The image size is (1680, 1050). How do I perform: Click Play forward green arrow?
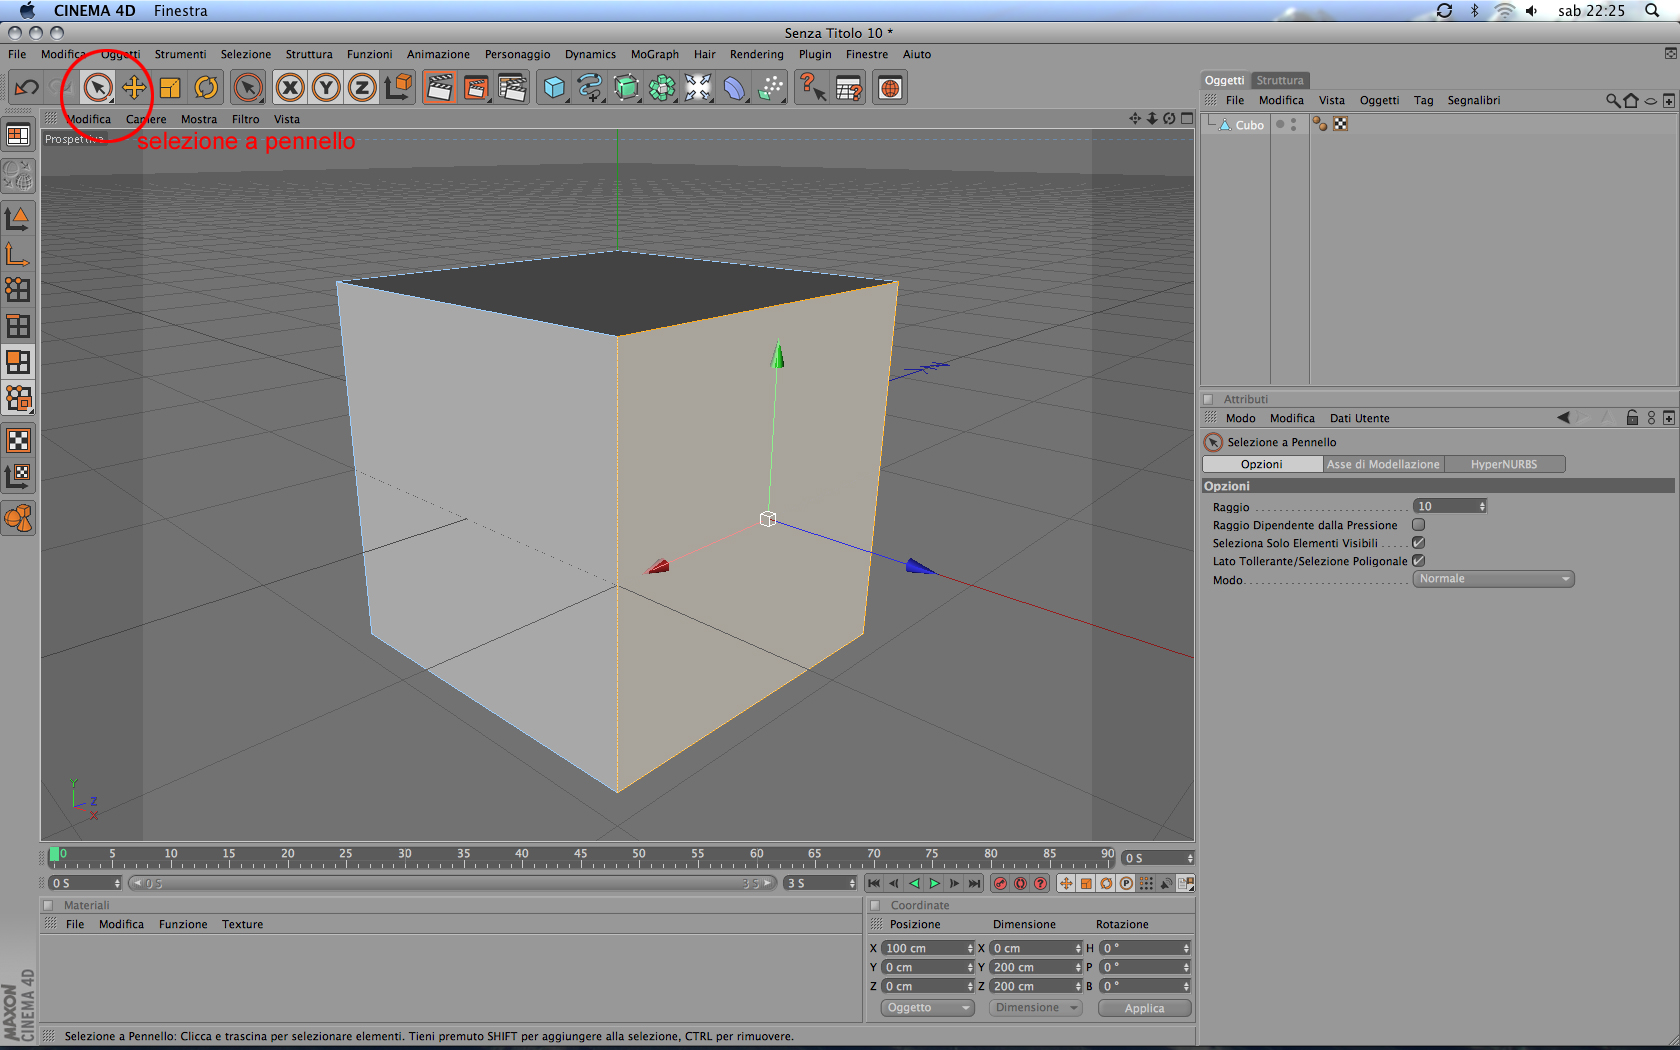(x=935, y=883)
